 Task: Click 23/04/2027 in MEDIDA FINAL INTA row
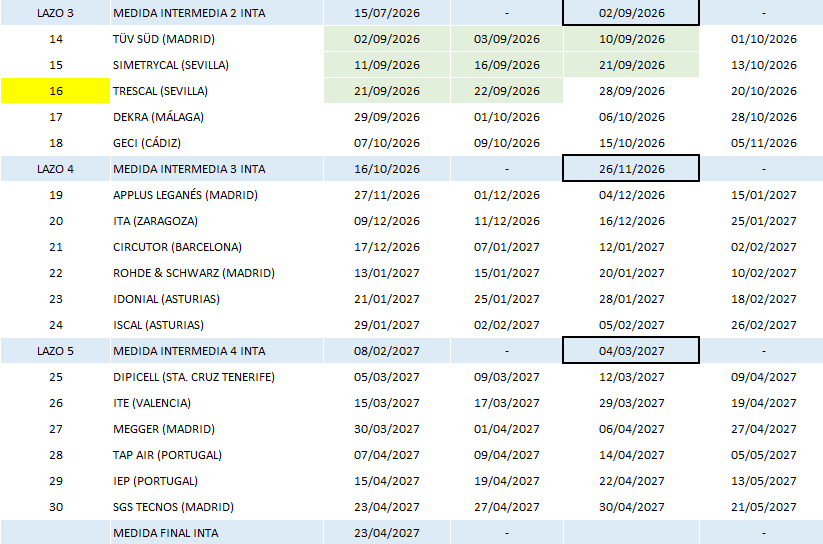pyautogui.click(x=387, y=532)
